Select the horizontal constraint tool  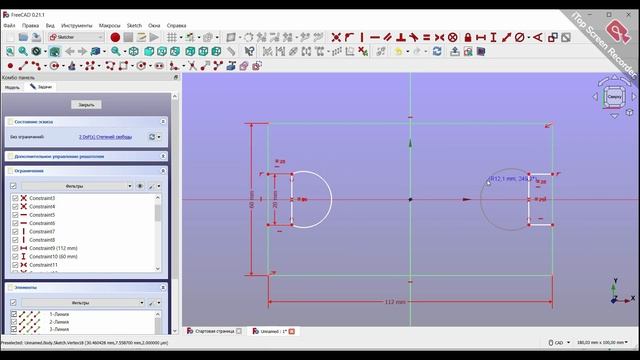pos(375,38)
